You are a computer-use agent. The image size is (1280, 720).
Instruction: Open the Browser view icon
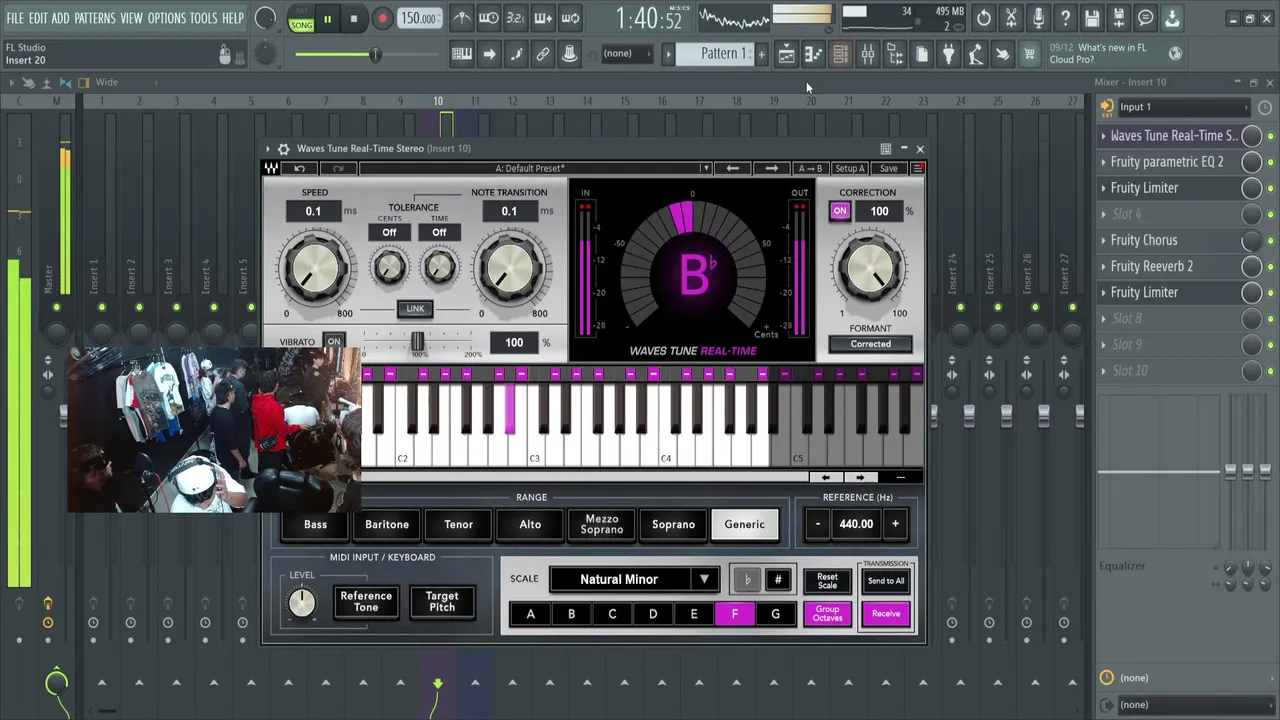895,55
